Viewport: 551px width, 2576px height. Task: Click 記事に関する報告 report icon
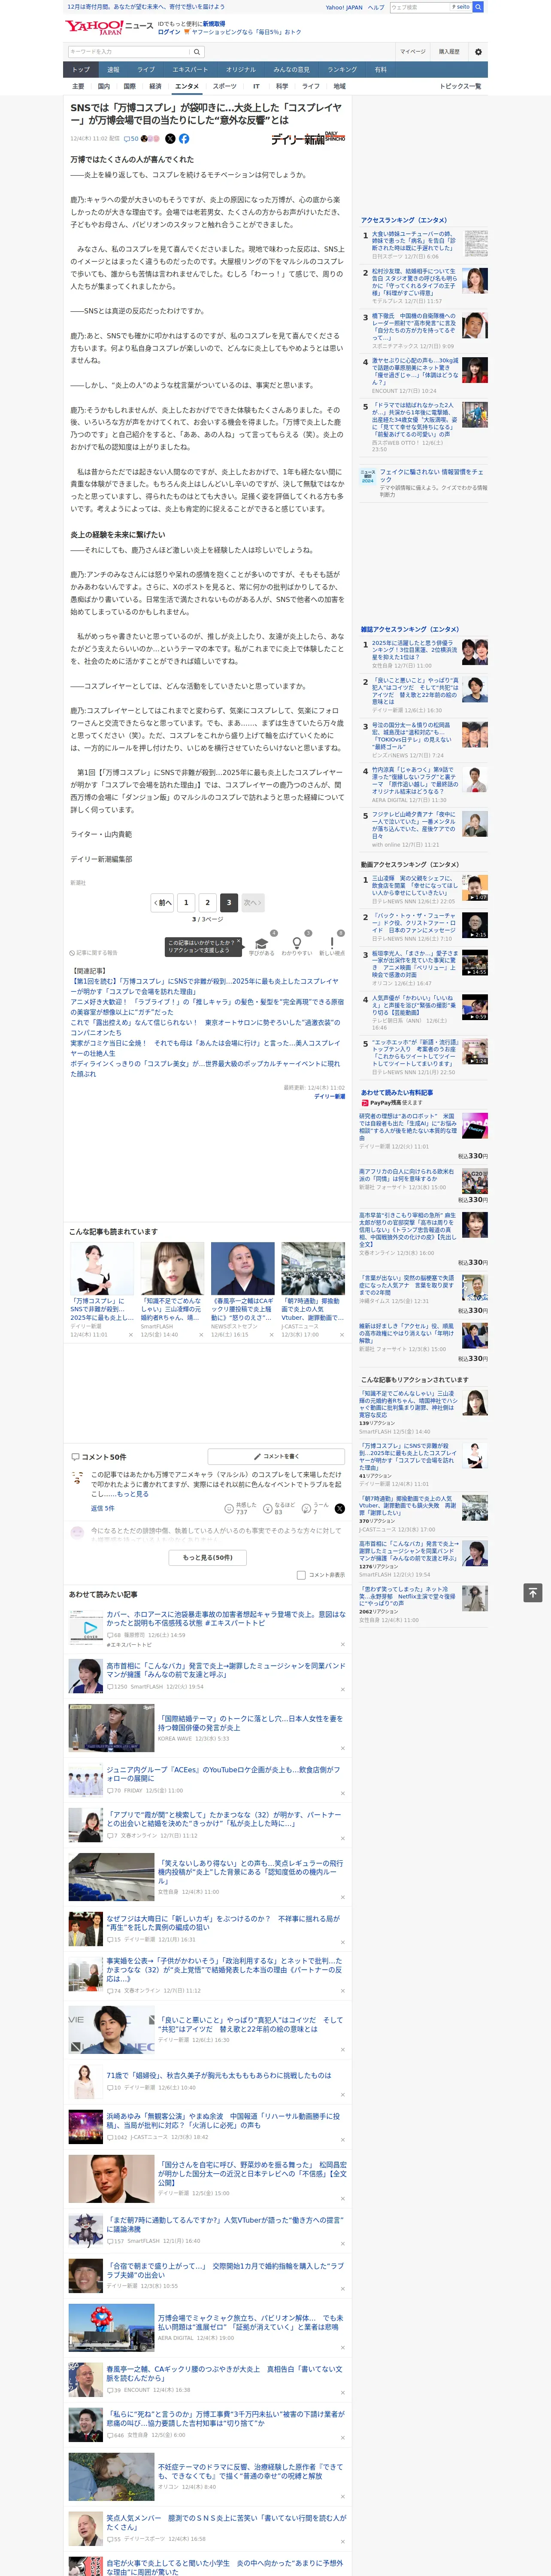click(x=93, y=953)
